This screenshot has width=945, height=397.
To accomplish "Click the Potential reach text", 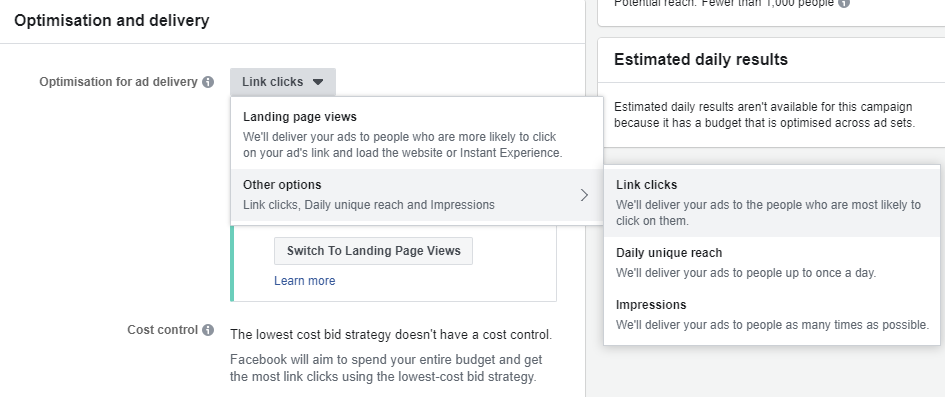I will [x=724, y=3].
